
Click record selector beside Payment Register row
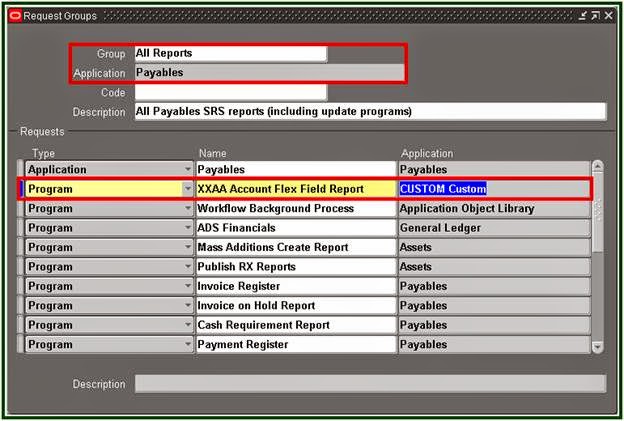pos(20,345)
